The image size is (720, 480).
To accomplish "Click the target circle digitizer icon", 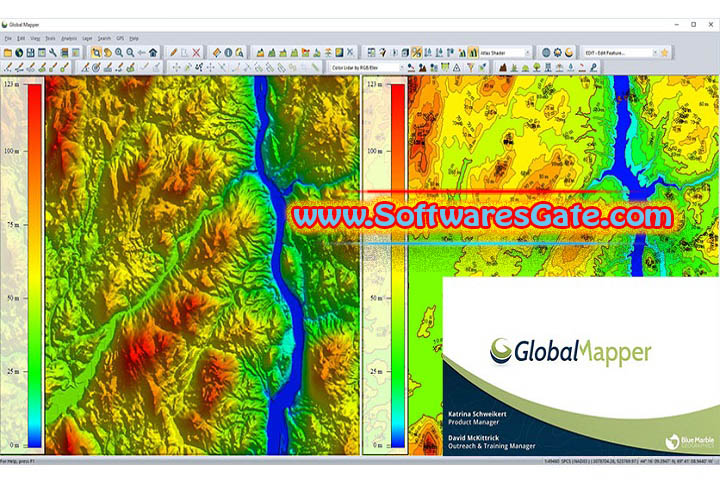I will [x=96, y=68].
